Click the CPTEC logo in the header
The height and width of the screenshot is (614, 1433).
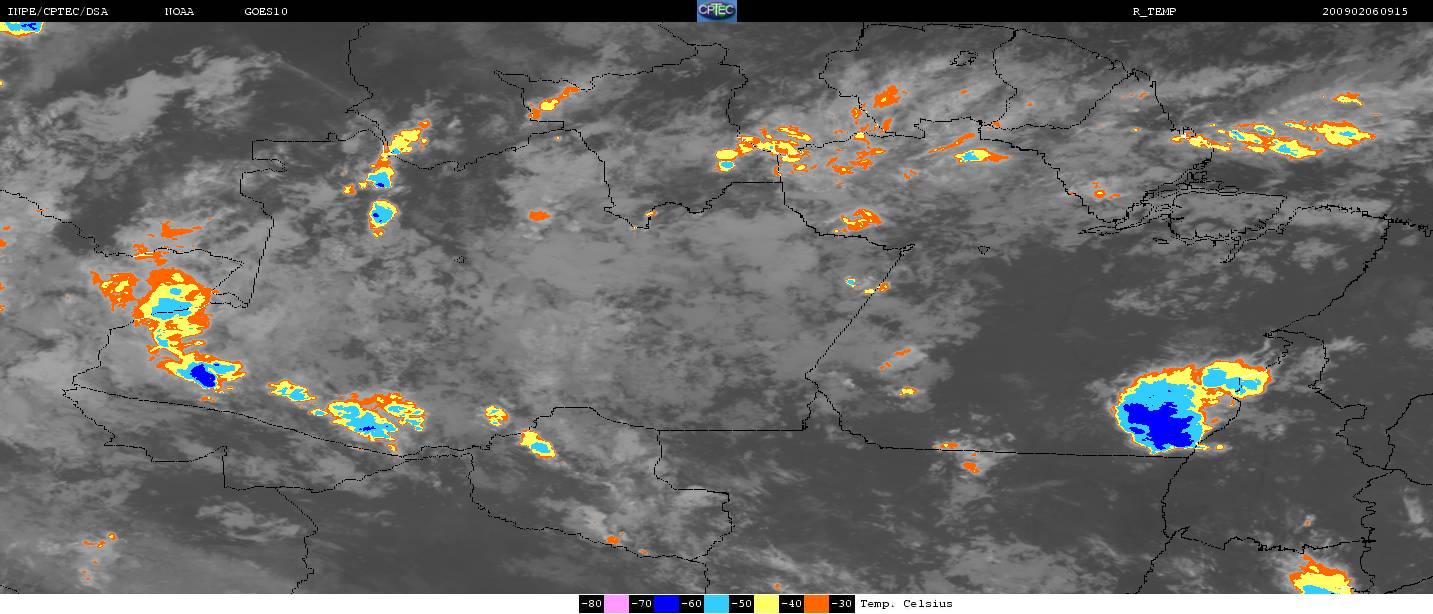click(716, 11)
